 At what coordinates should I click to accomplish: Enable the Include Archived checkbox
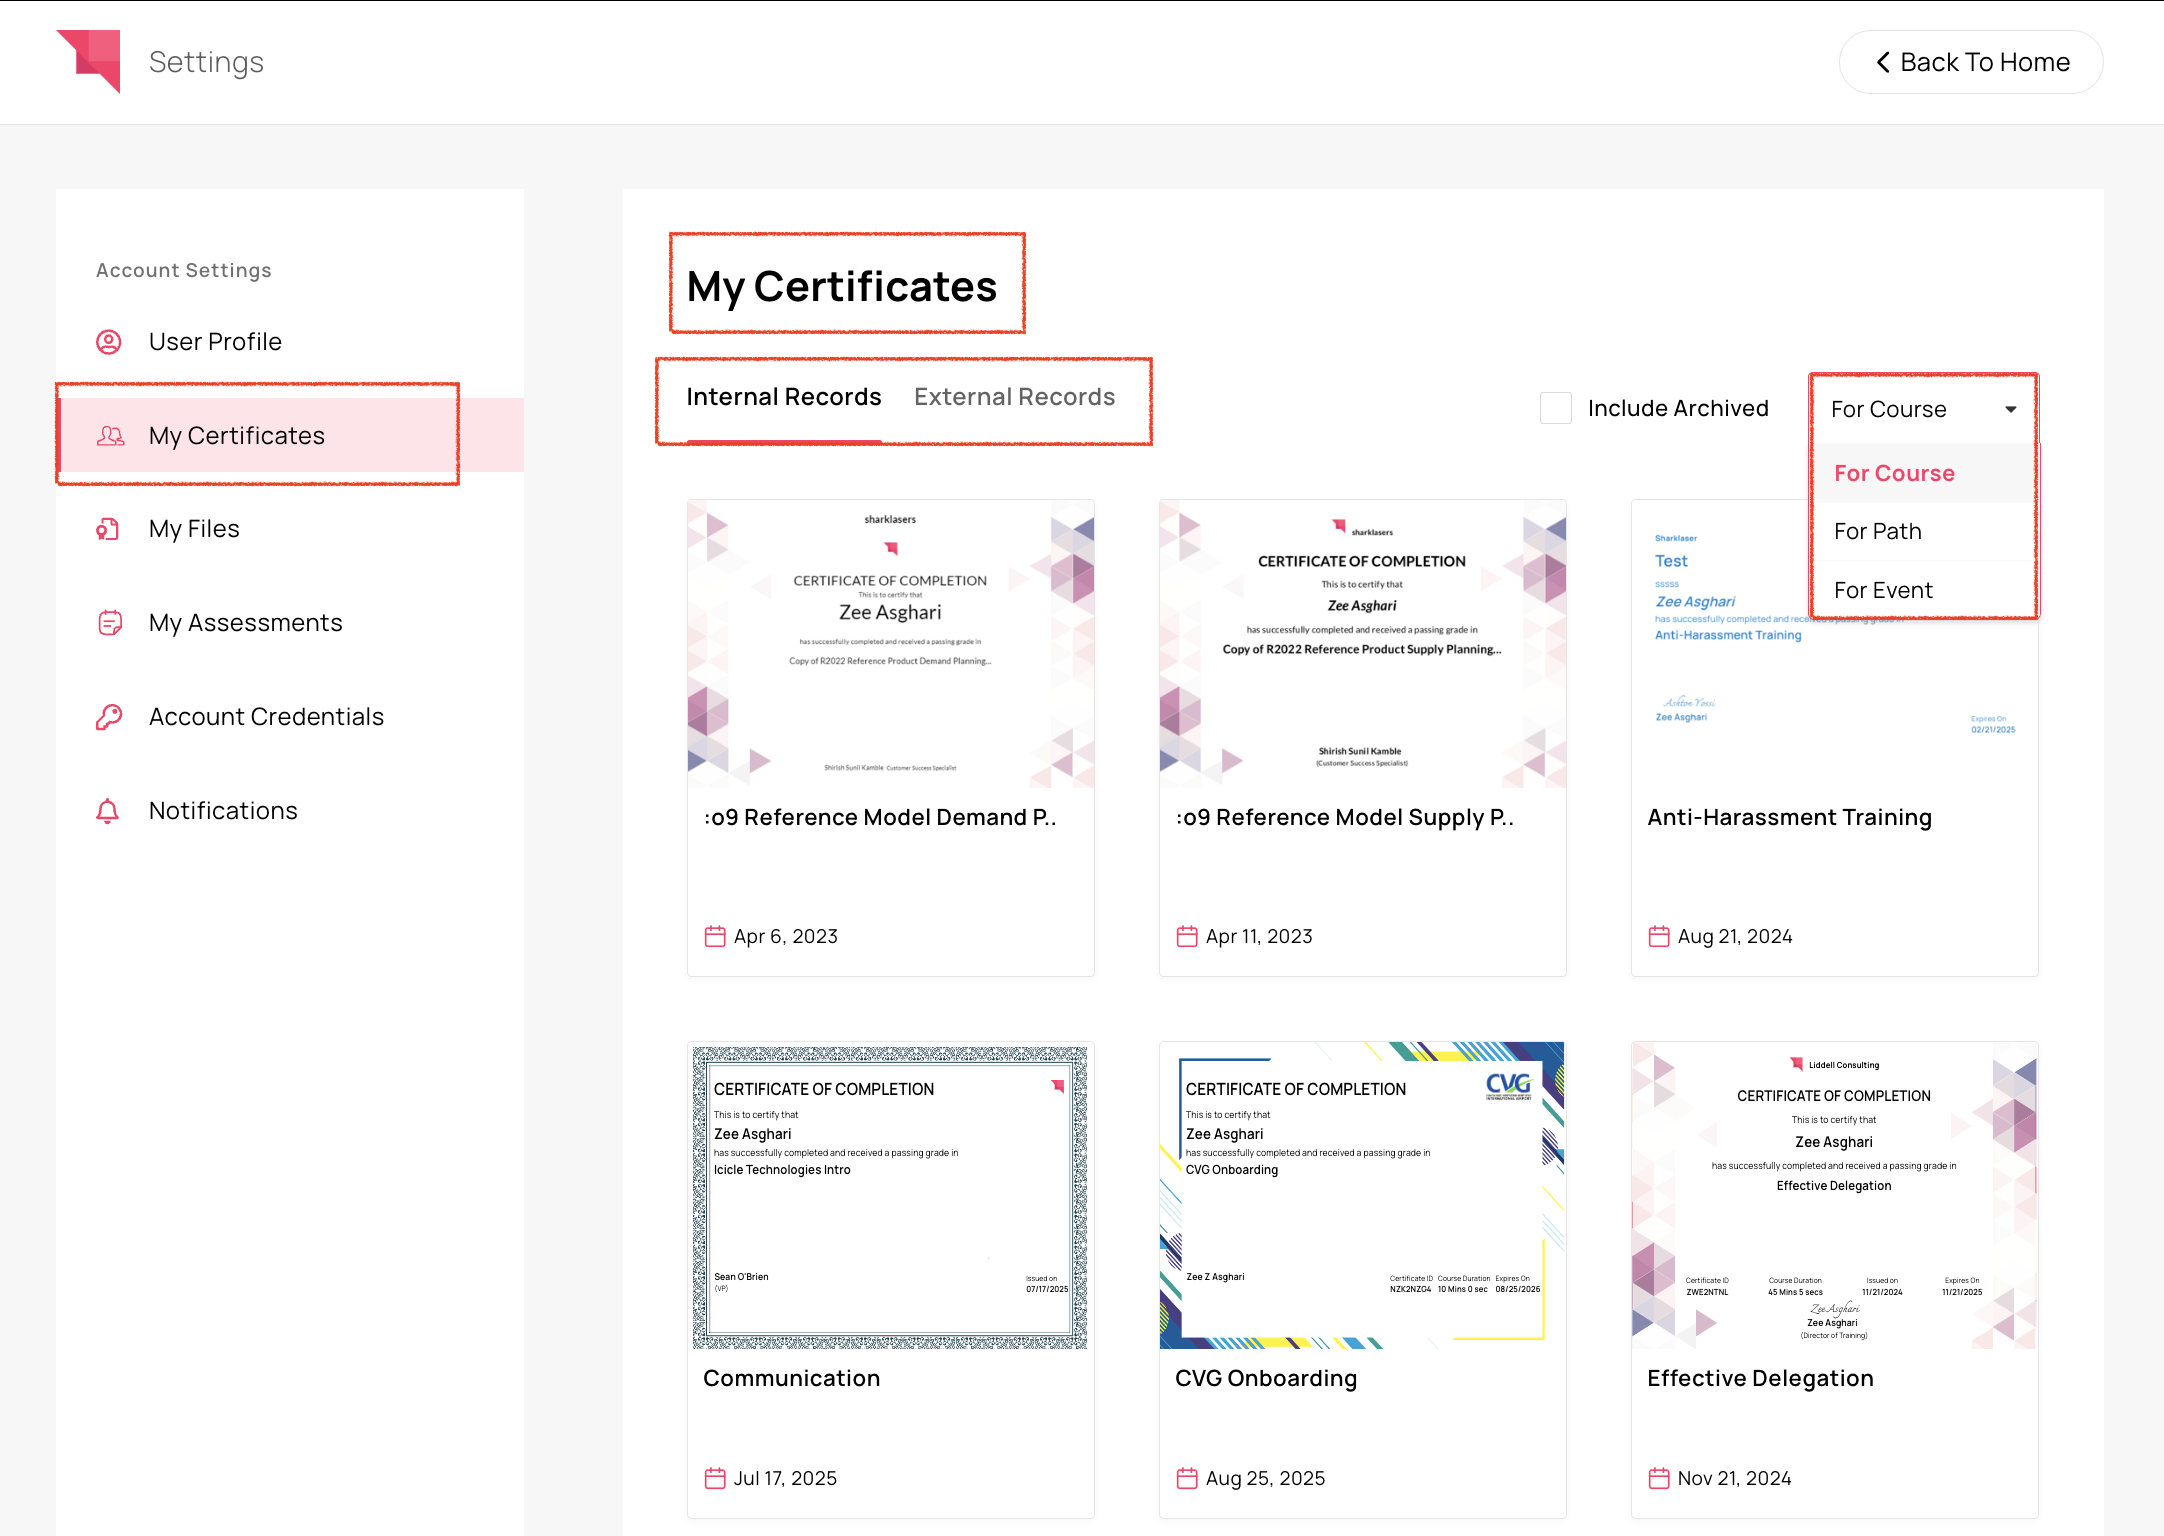pyautogui.click(x=1556, y=408)
